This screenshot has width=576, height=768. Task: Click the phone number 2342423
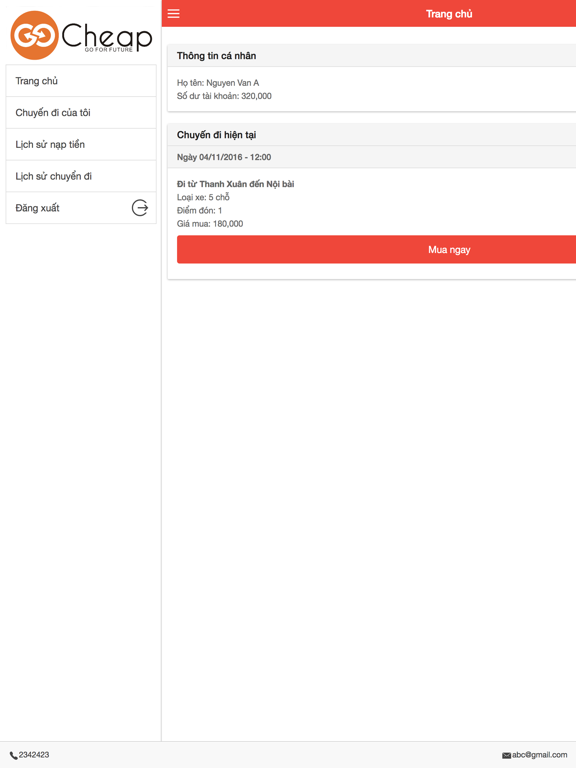[34, 755]
